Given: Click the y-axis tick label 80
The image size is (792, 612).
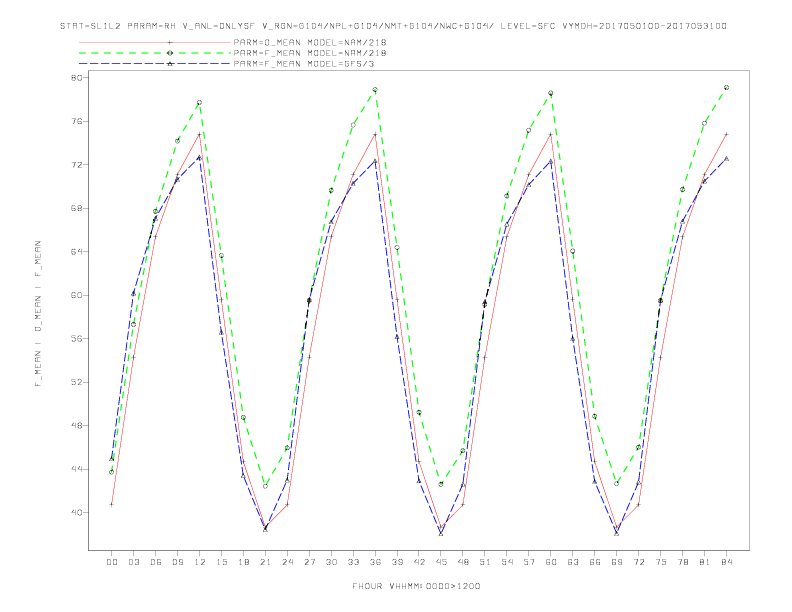Looking at the screenshot, I should point(77,78).
